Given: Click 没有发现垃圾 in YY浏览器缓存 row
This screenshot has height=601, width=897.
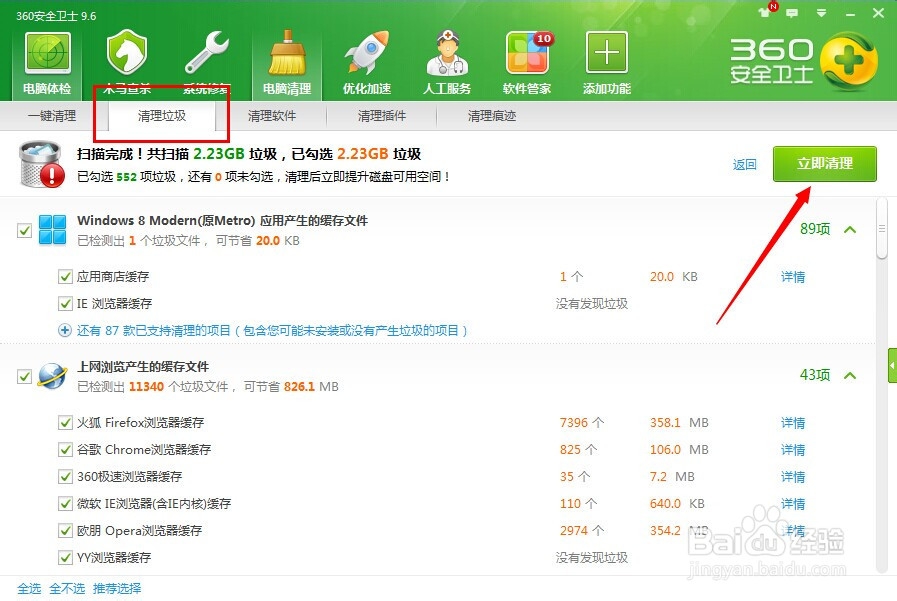Looking at the screenshot, I should click(x=592, y=558).
